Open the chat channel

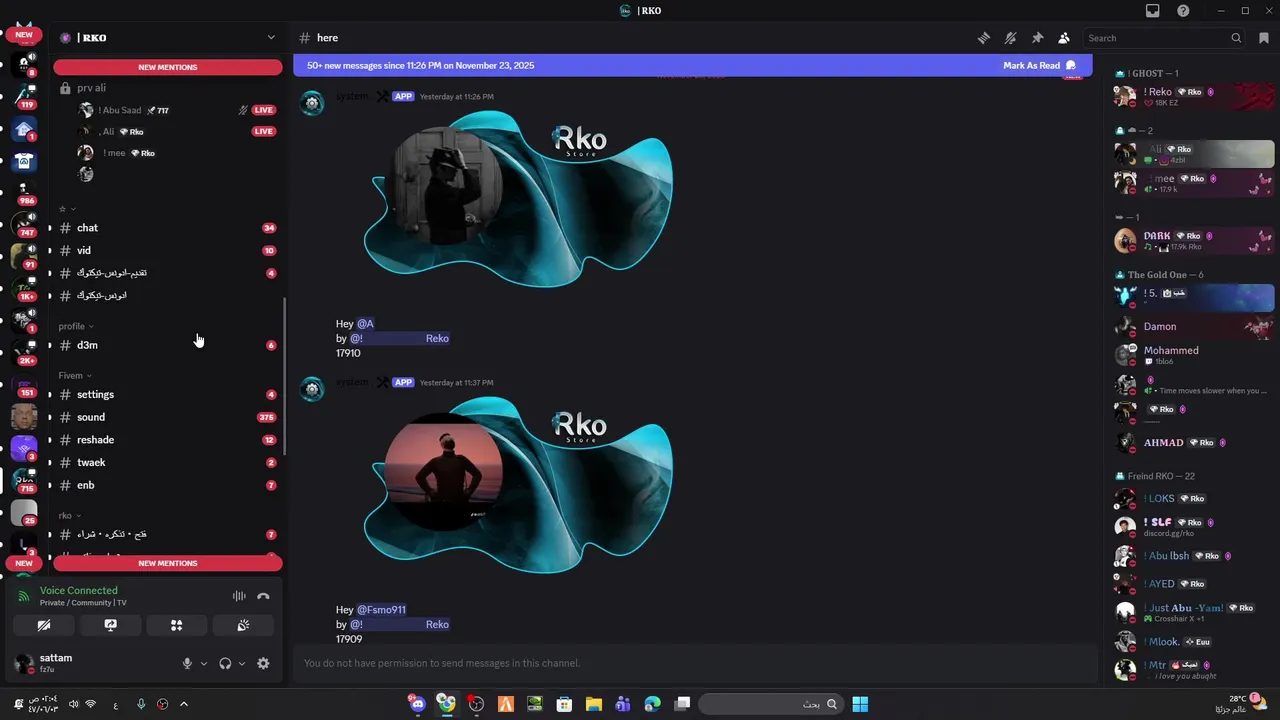[168, 228]
